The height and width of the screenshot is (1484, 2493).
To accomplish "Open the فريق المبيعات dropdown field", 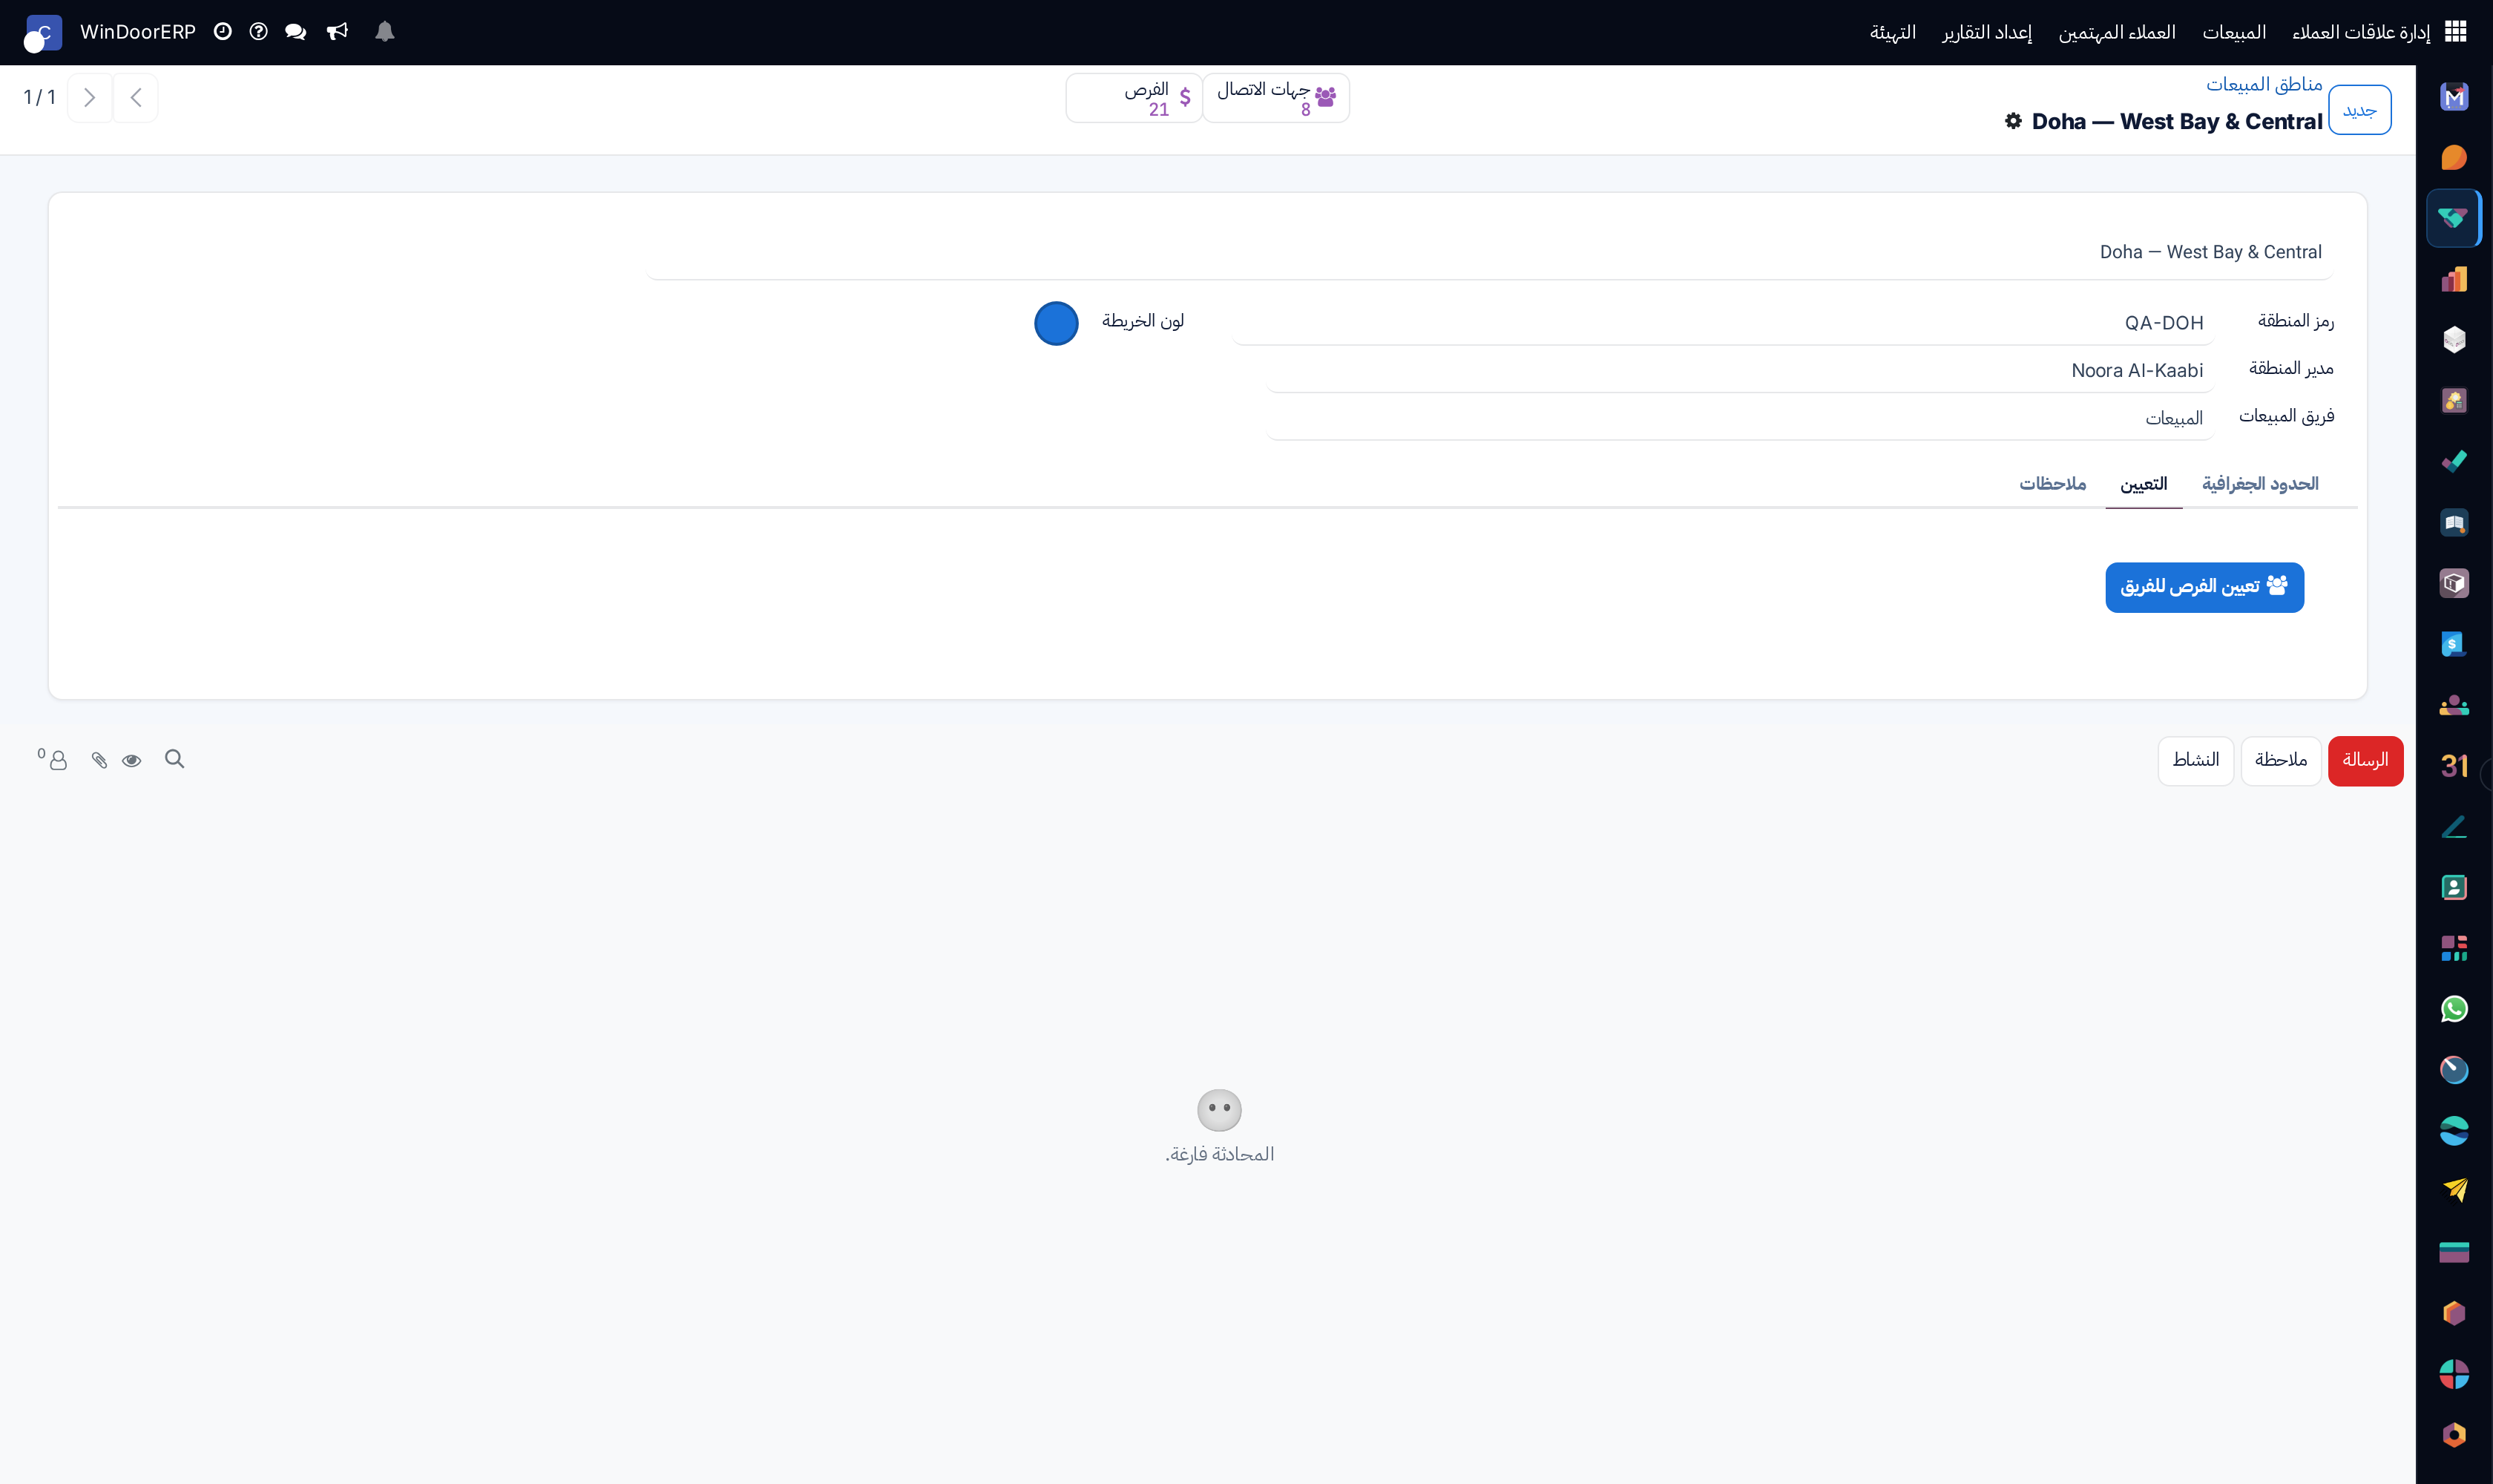I will [1740, 418].
